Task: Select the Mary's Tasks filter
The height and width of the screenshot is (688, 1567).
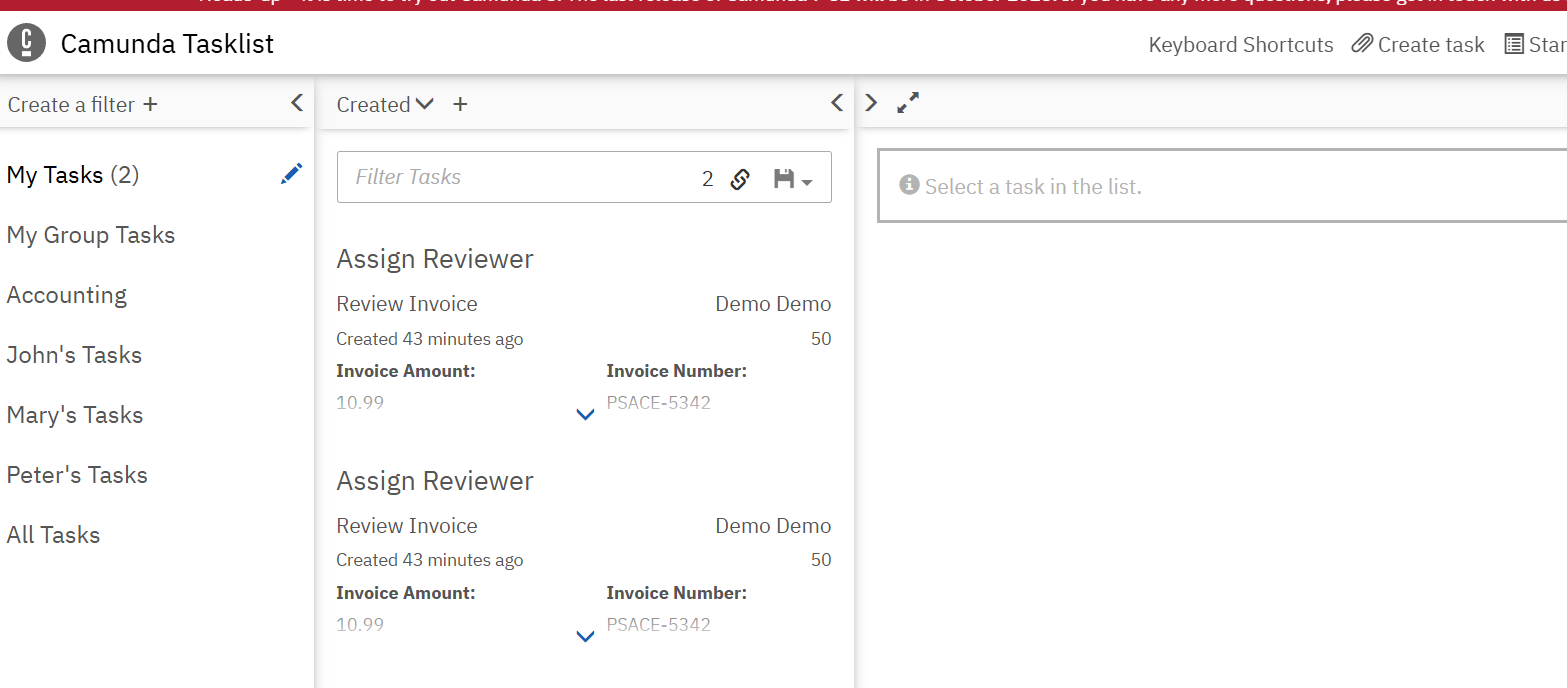Action: pyautogui.click(x=75, y=415)
